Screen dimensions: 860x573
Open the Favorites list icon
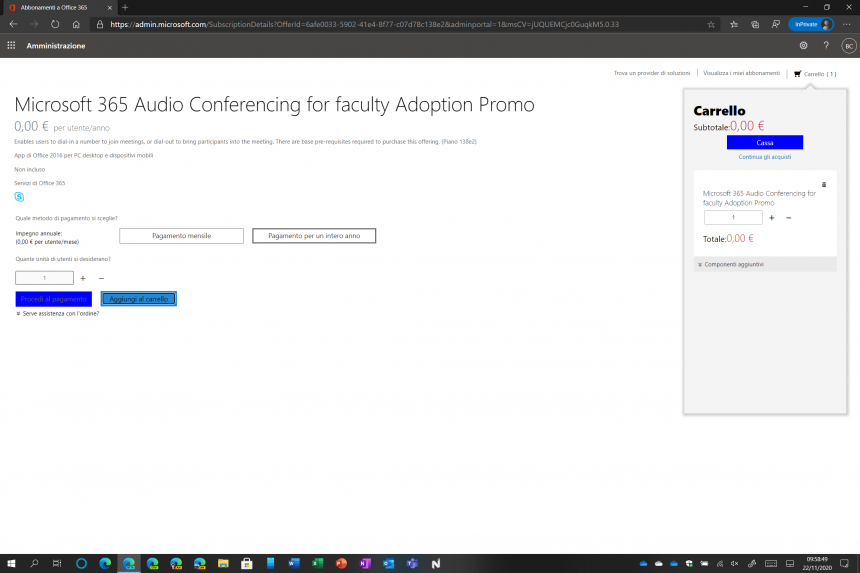click(734, 24)
